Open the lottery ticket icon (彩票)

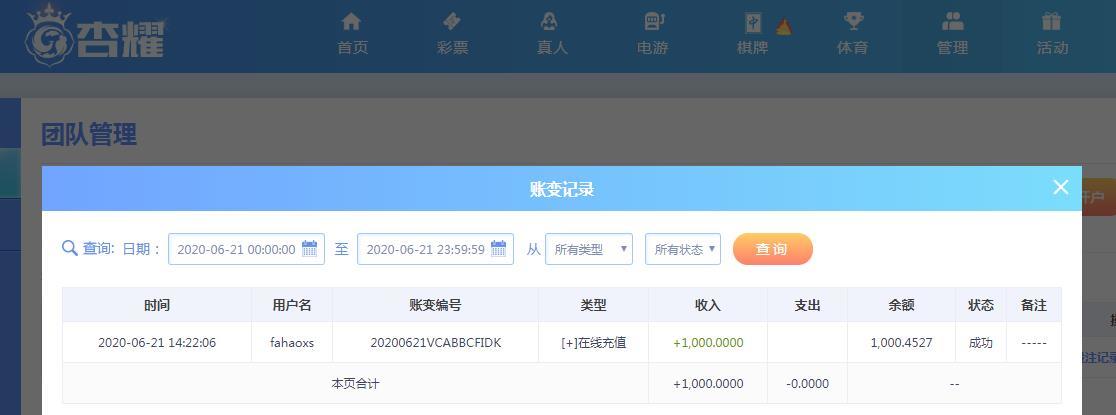pyautogui.click(x=452, y=22)
